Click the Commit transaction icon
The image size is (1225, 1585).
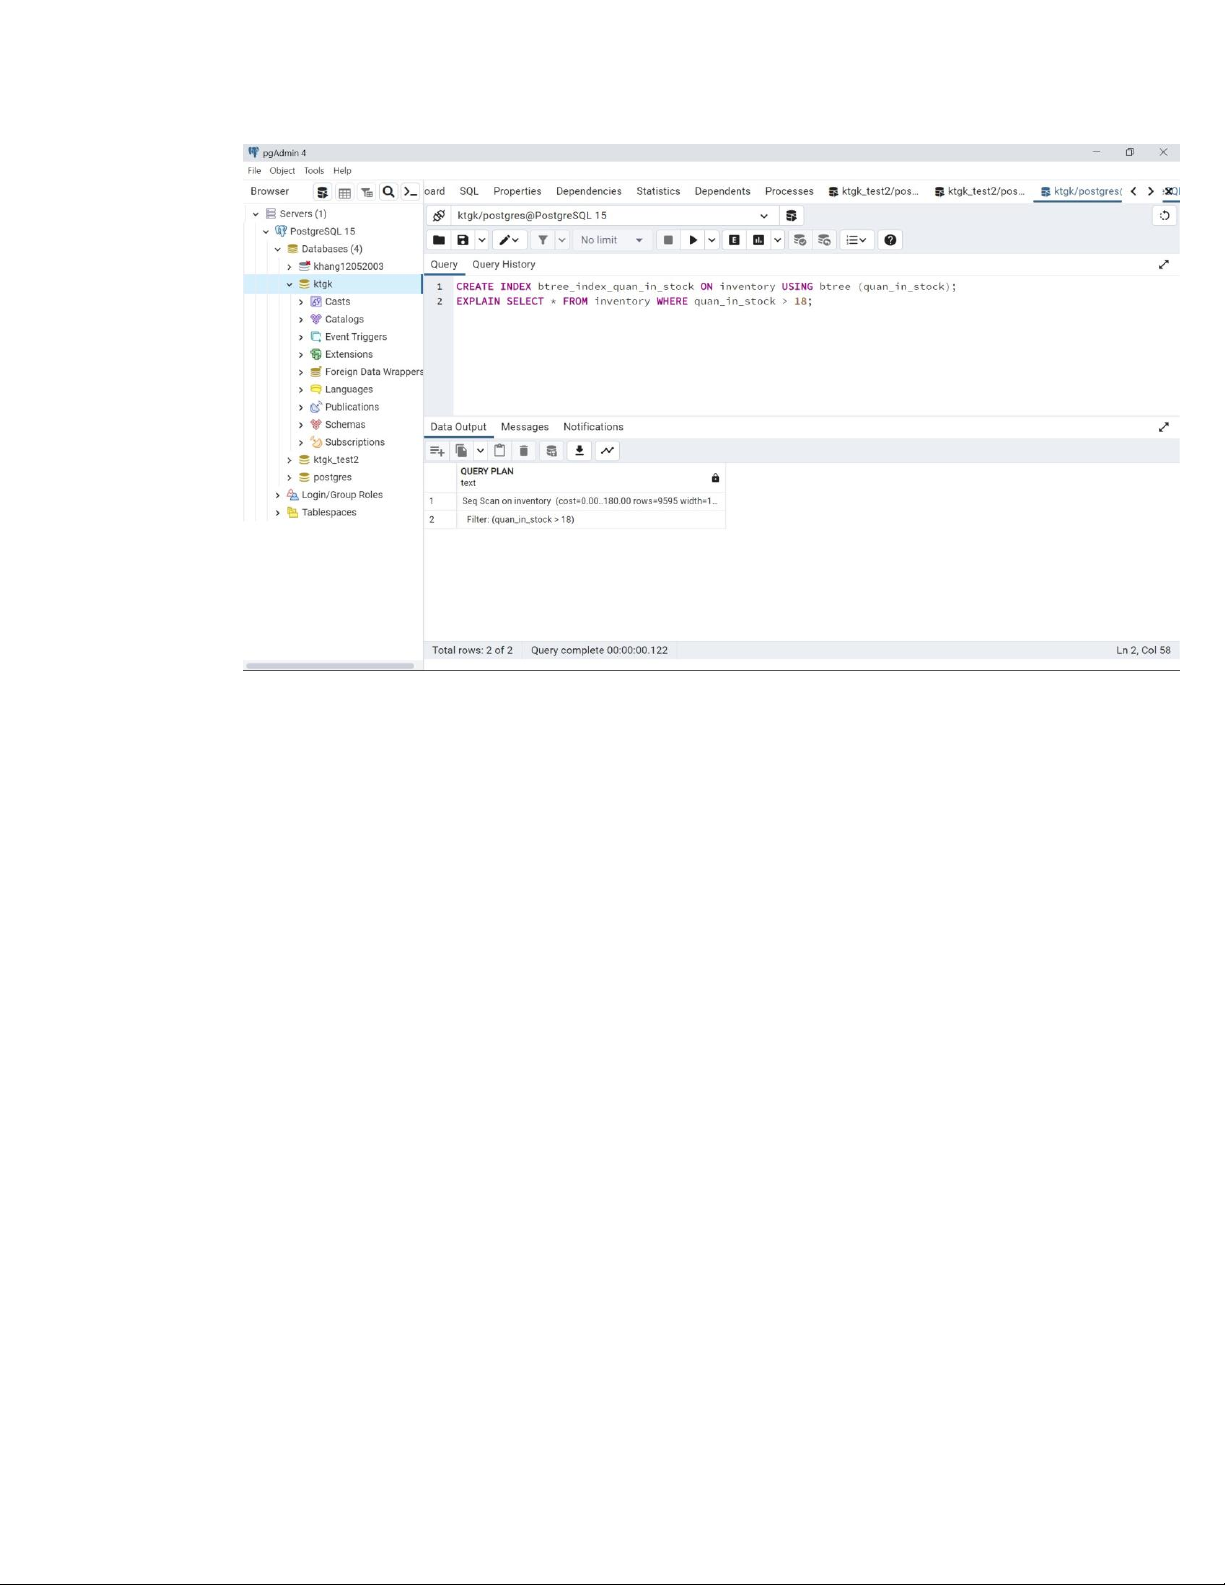(x=799, y=240)
